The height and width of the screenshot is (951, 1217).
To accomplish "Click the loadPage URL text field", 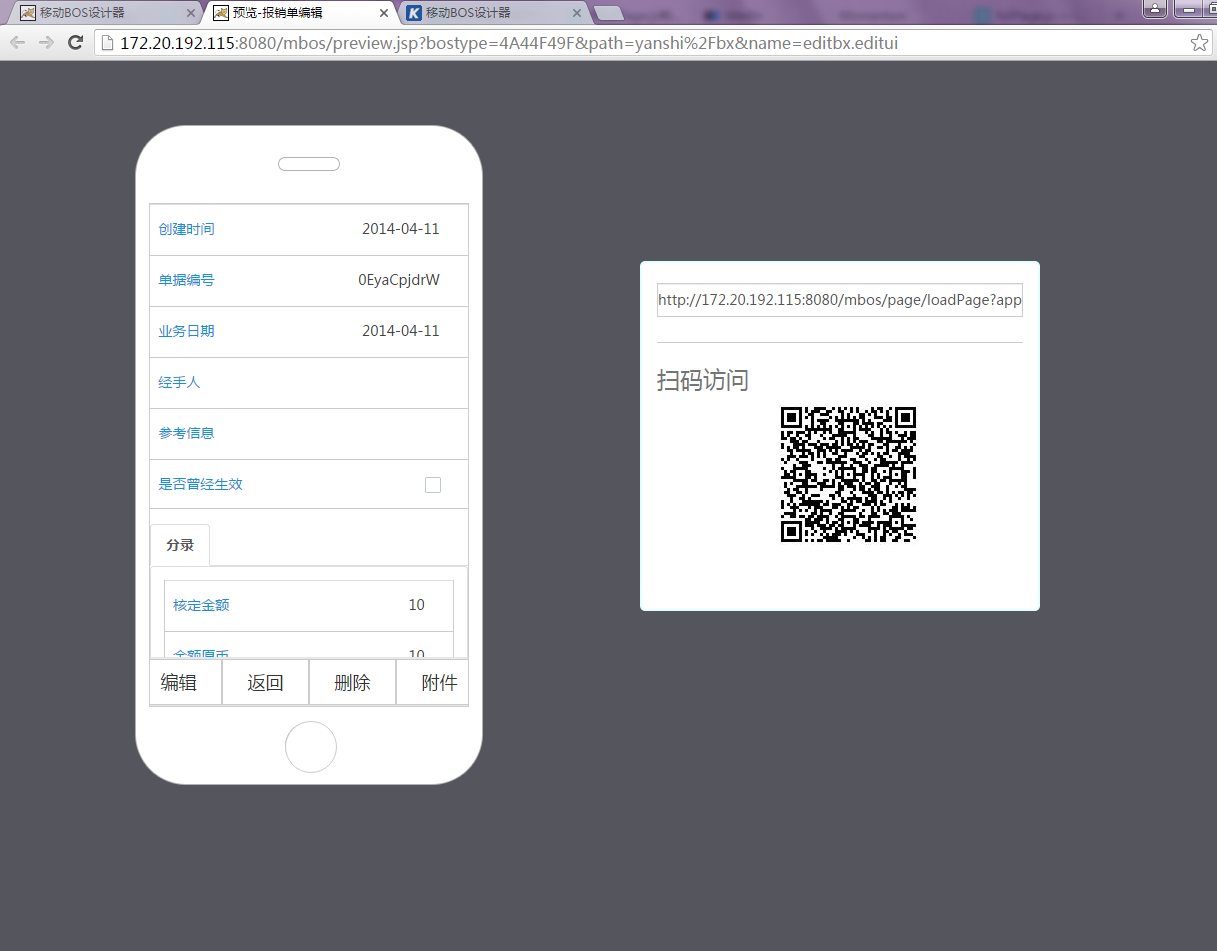I will [x=839, y=300].
